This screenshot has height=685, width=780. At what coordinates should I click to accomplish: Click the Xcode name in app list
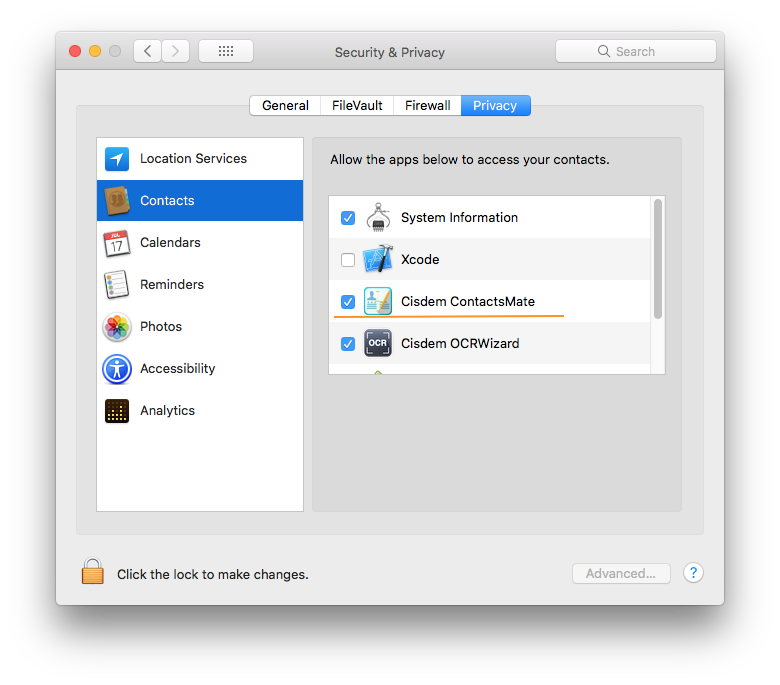pos(420,260)
